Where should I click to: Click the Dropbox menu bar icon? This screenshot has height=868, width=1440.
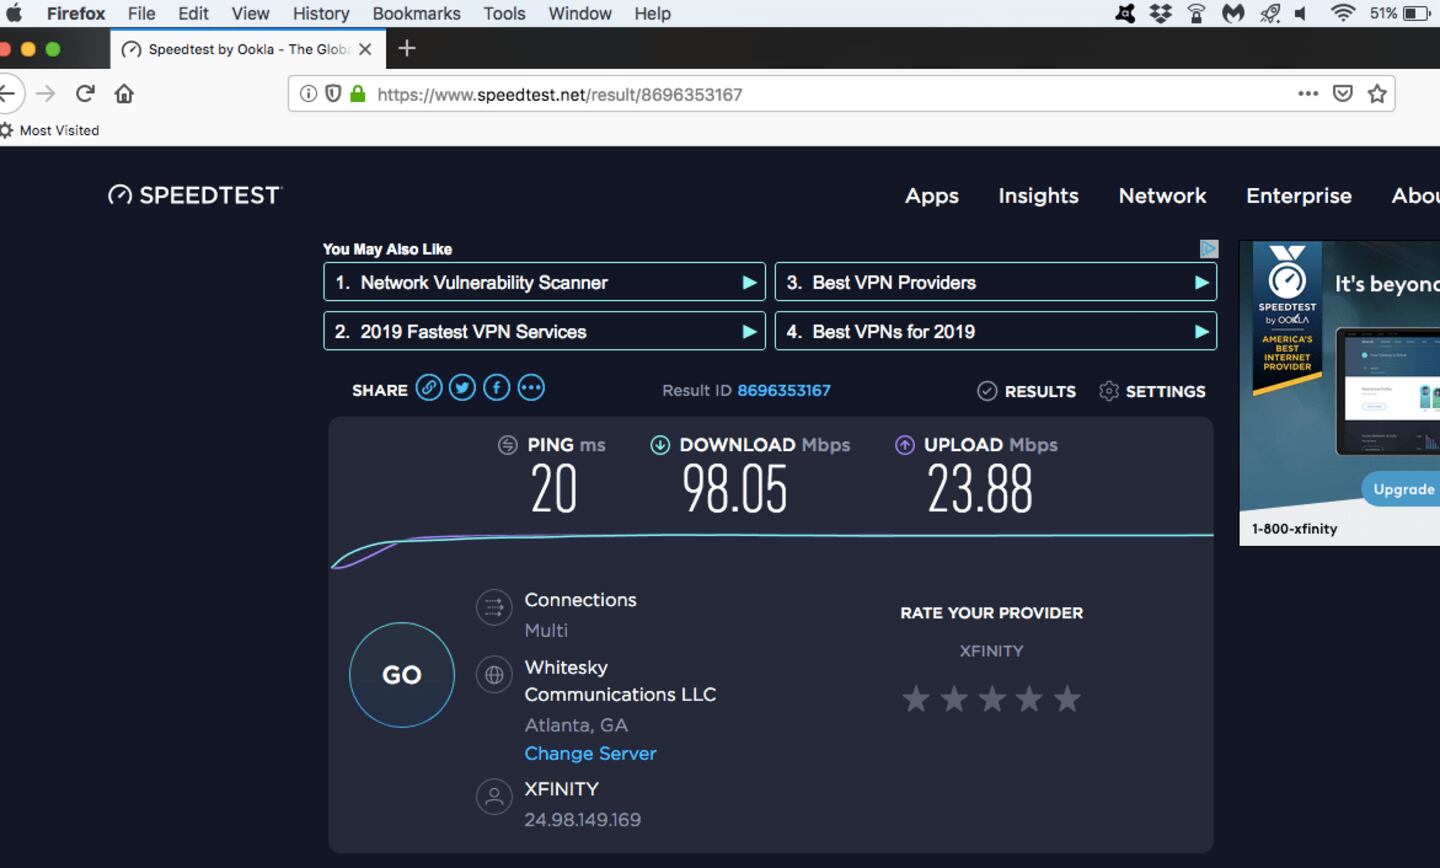pos(1161,13)
